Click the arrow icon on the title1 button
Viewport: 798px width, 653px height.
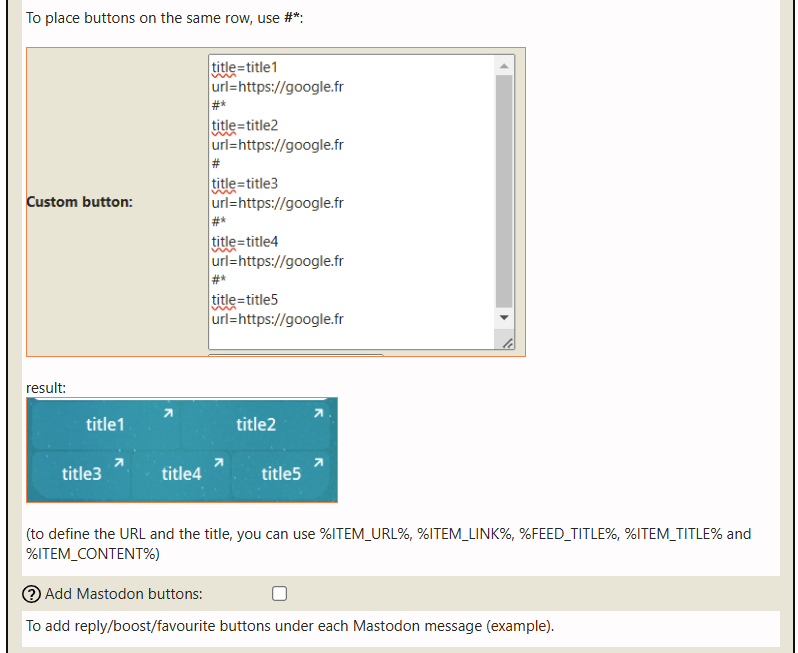coord(169,412)
